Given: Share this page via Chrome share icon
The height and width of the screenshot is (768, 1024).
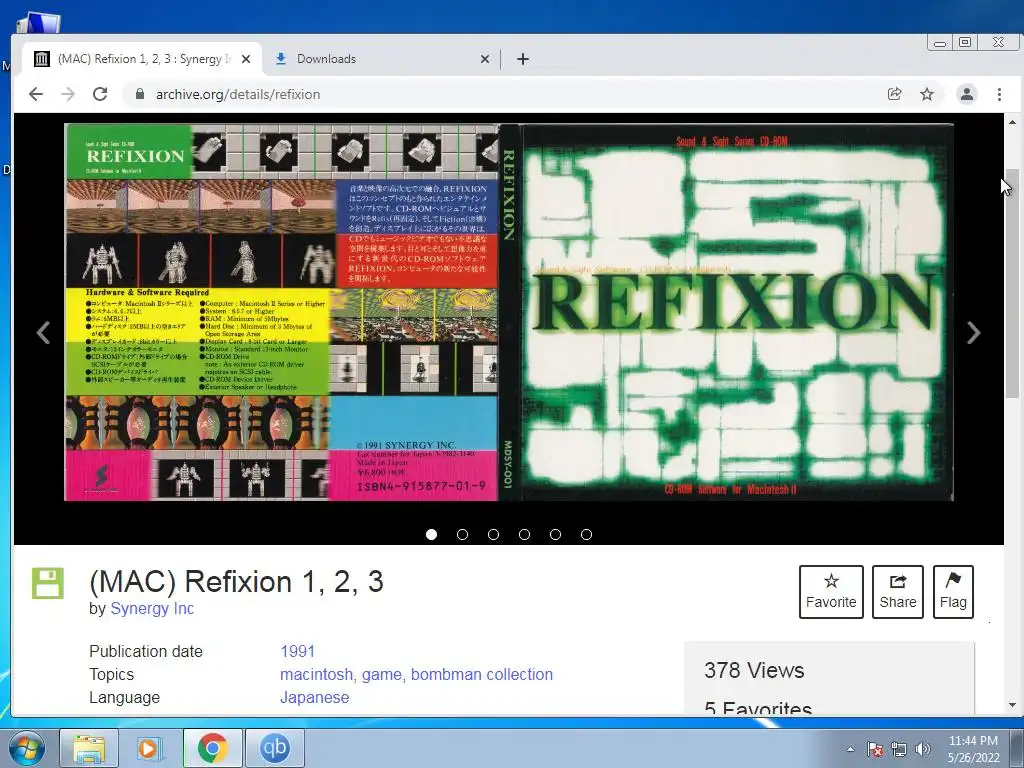Looking at the screenshot, I should (895, 94).
